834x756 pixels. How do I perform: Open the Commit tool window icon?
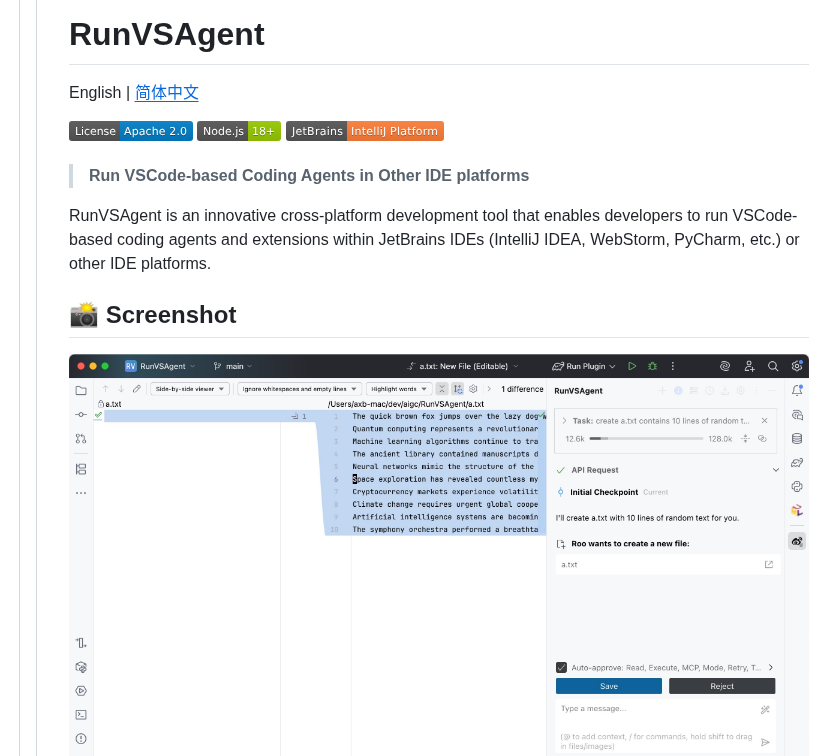(81, 414)
